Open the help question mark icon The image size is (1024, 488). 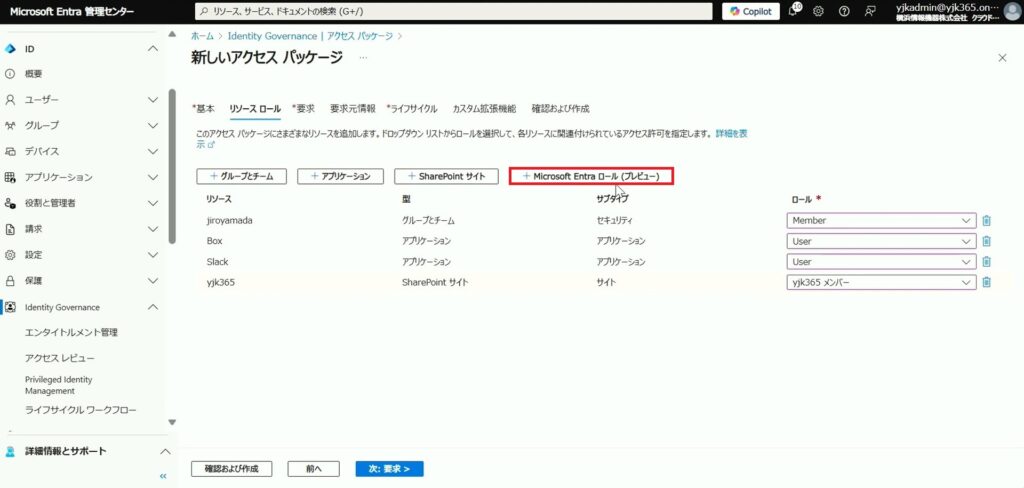tap(844, 11)
